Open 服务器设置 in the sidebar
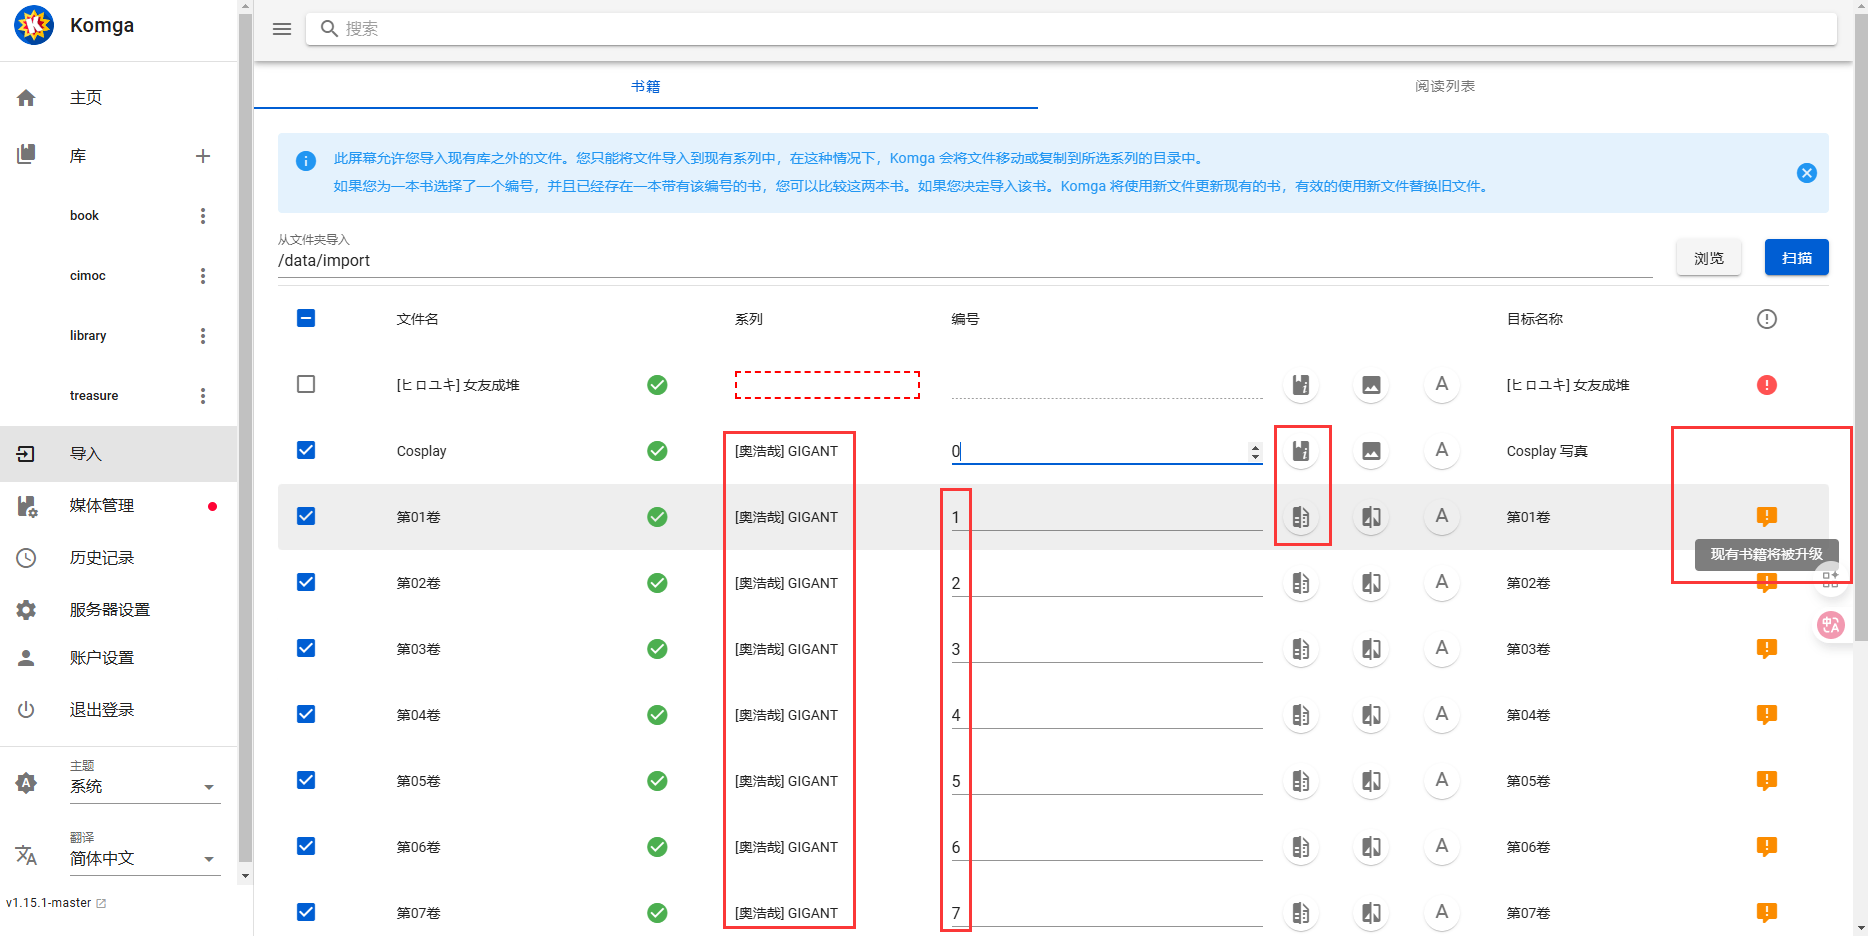 (x=109, y=610)
